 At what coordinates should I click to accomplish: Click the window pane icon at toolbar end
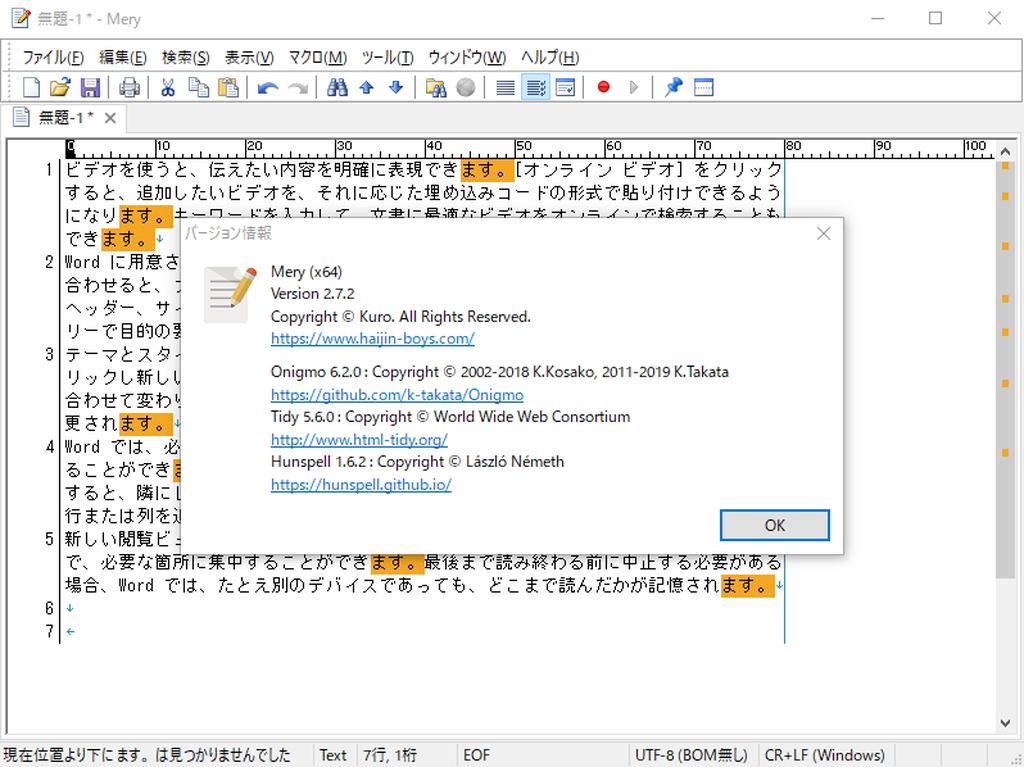coord(703,87)
